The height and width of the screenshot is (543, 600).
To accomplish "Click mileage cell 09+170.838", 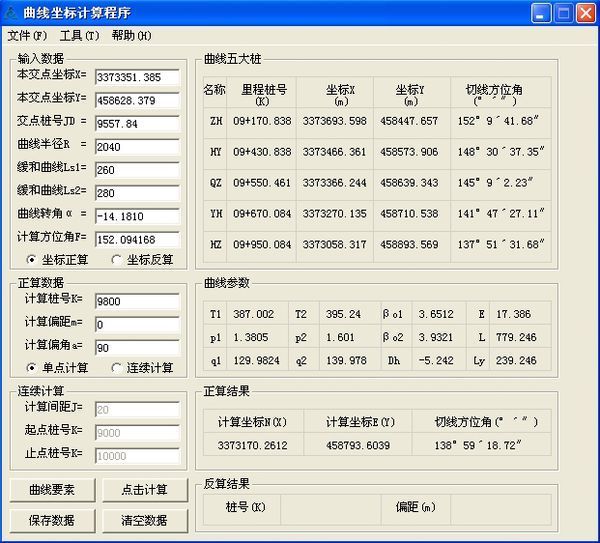I will 262,121.
